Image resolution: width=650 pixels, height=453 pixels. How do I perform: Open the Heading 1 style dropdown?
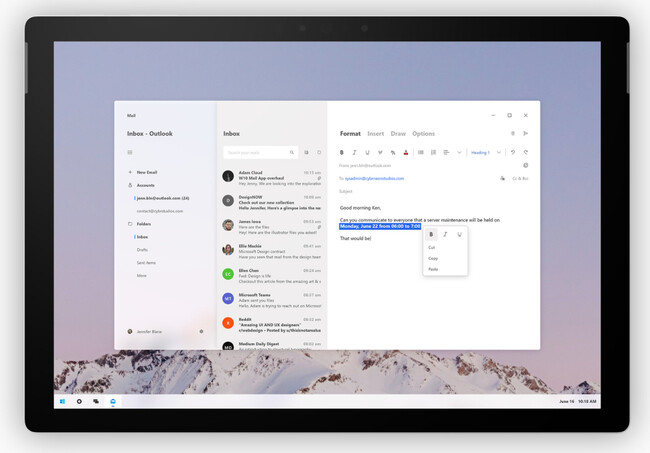click(x=480, y=153)
